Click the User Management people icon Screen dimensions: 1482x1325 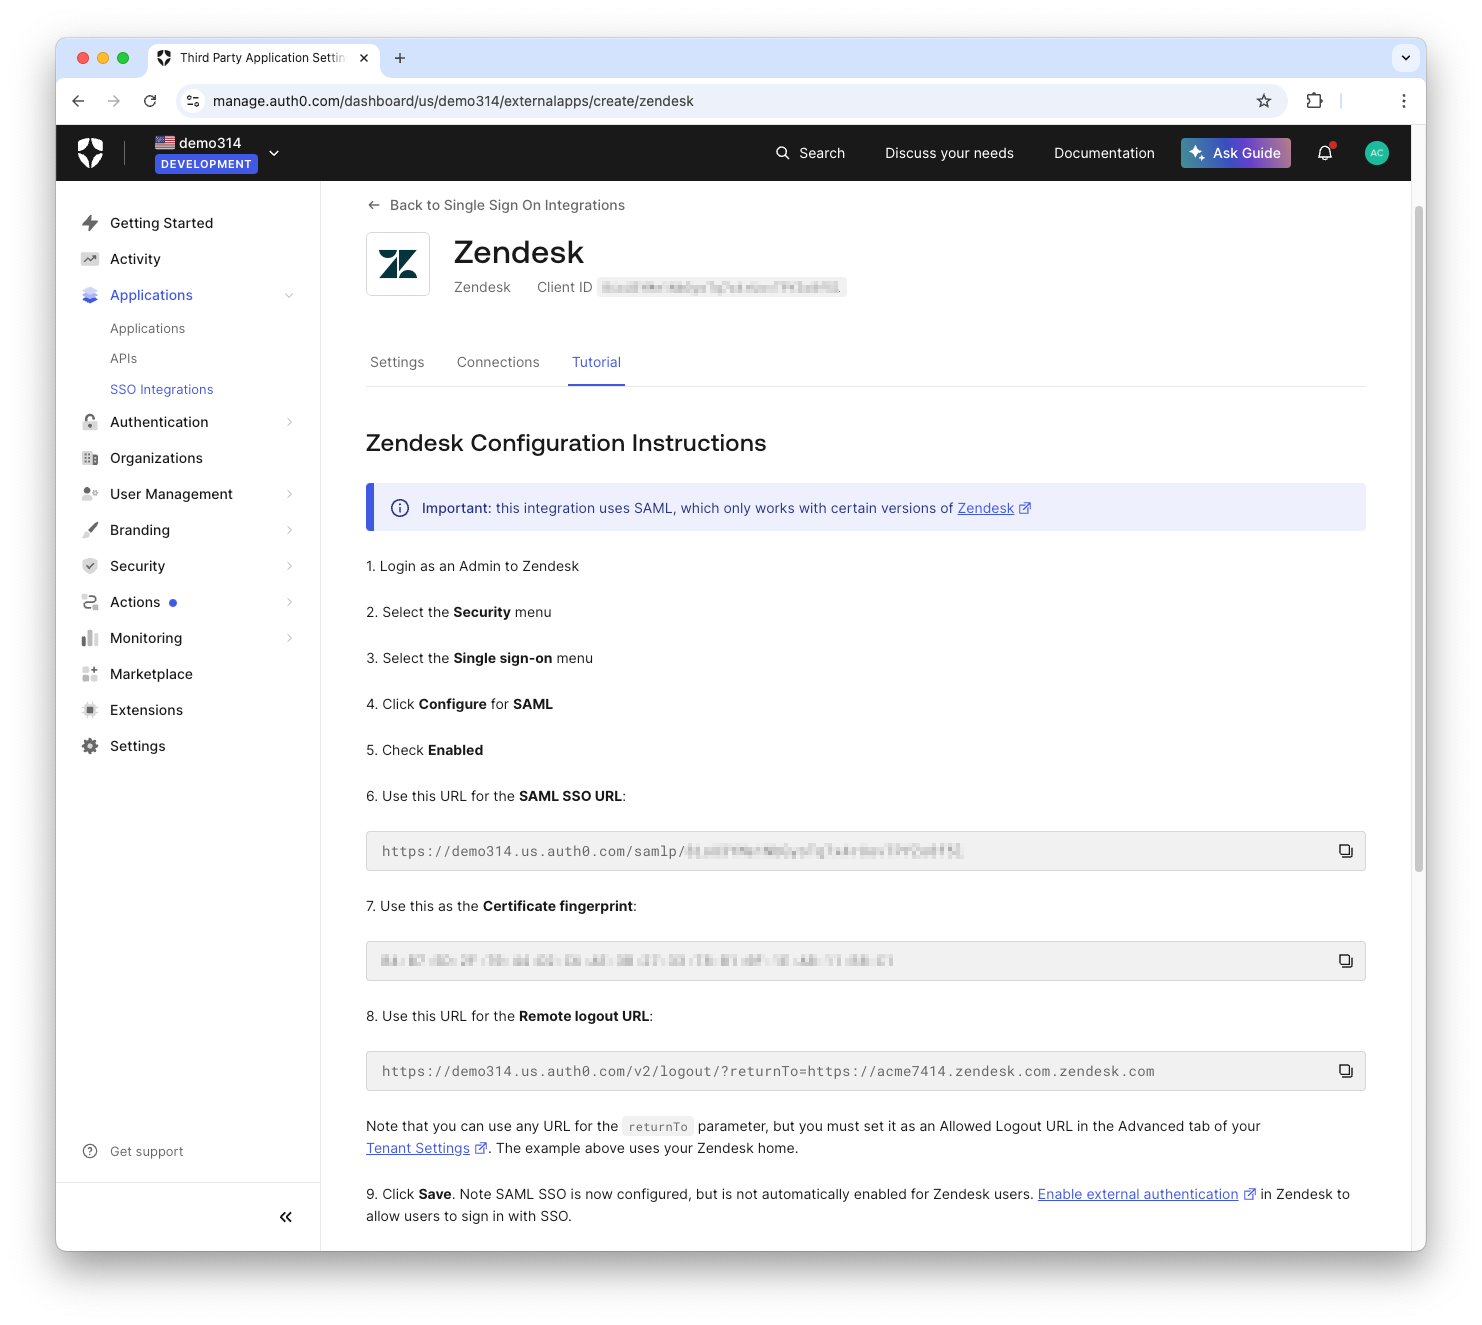pyautogui.click(x=90, y=494)
